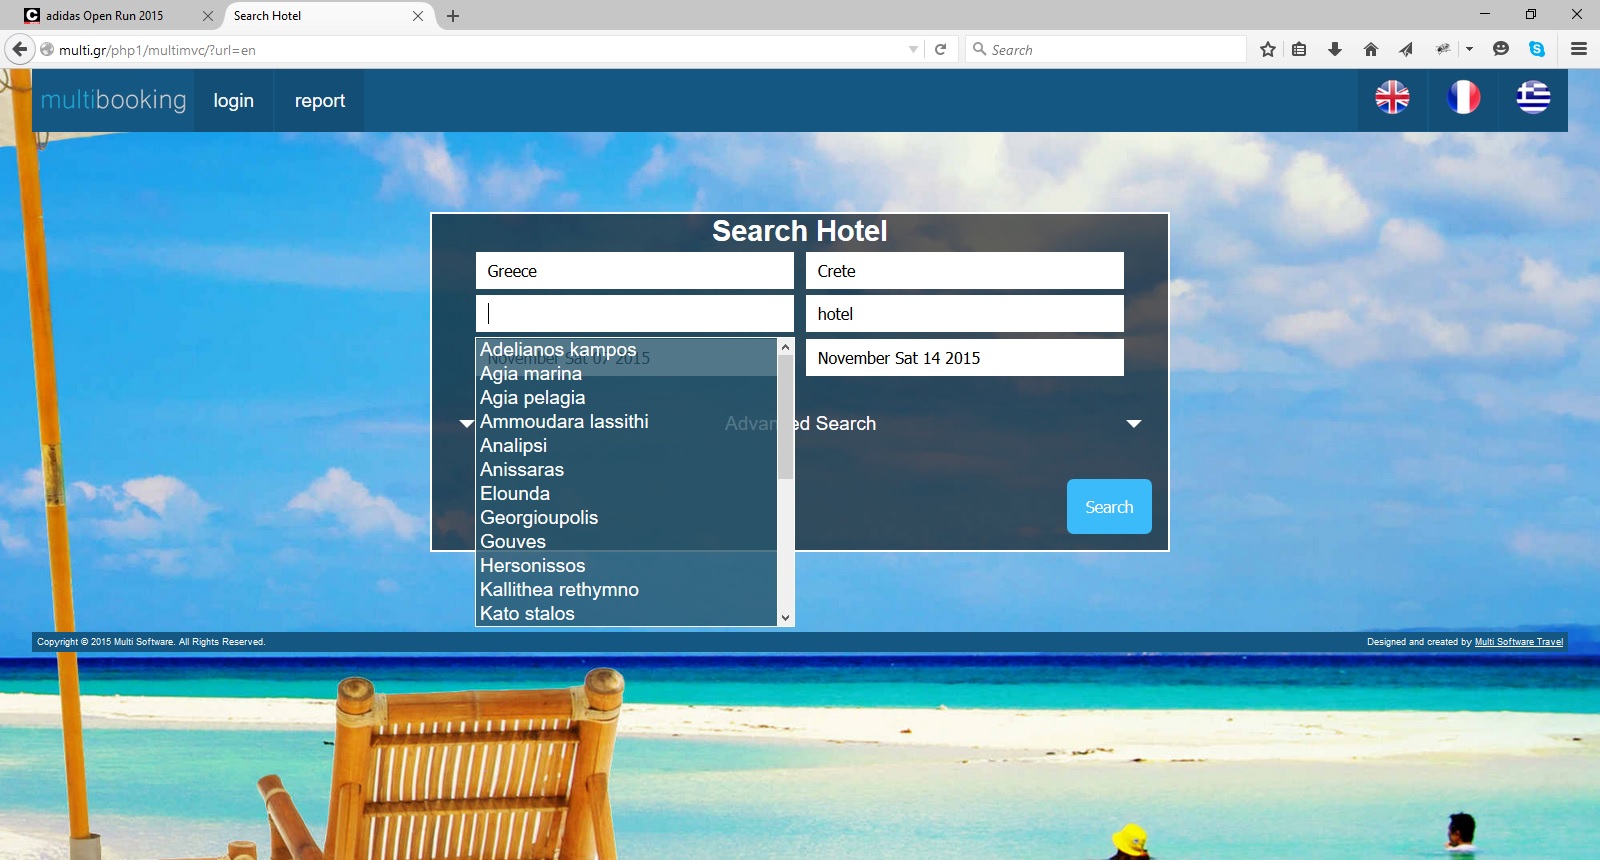Open the login menu item
This screenshot has width=1600, height=860.
pyautogui.click(x=233, y=101)
